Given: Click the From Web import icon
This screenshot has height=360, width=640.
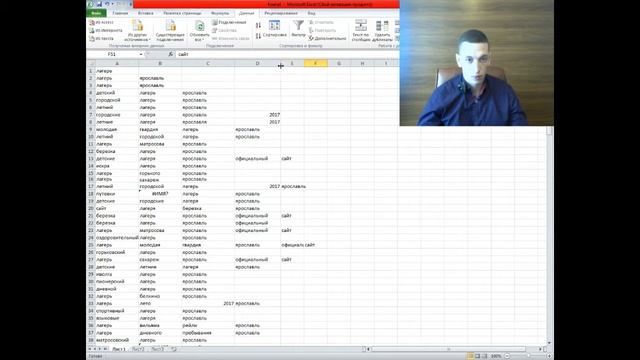Looking at the screenshot, I should [x=105, y=31].
